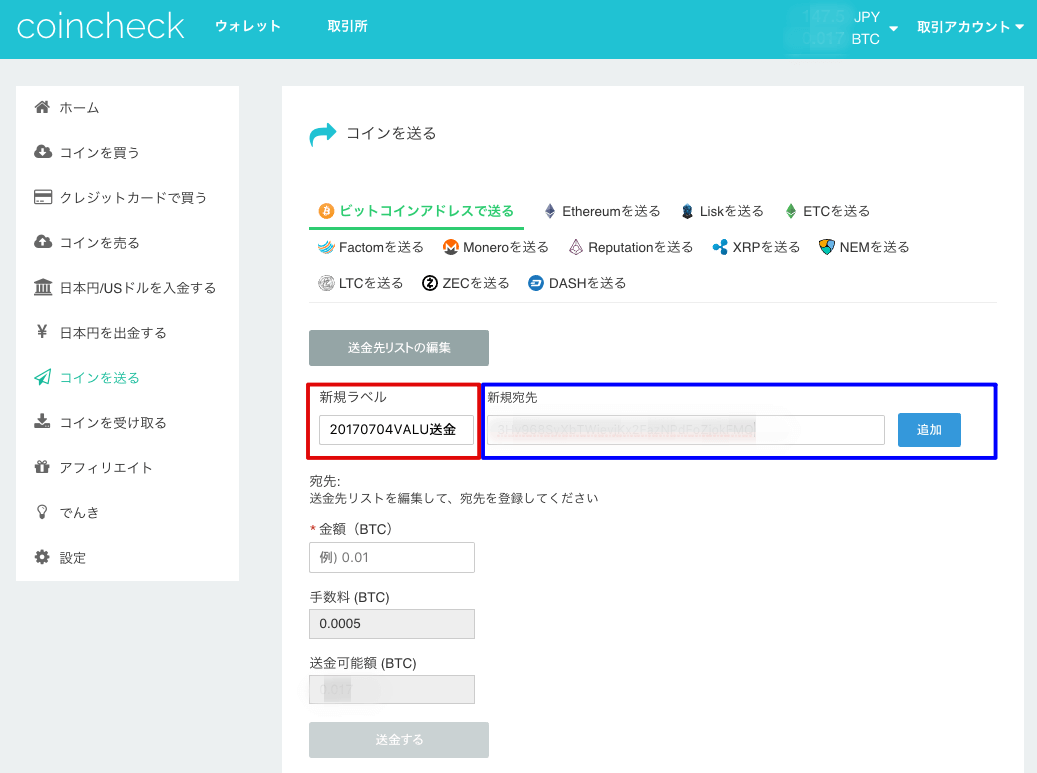This screenshot has height=773, width=1037.
Task: Click the Ethereum diamond icon
Action: [x=550, y=211]
